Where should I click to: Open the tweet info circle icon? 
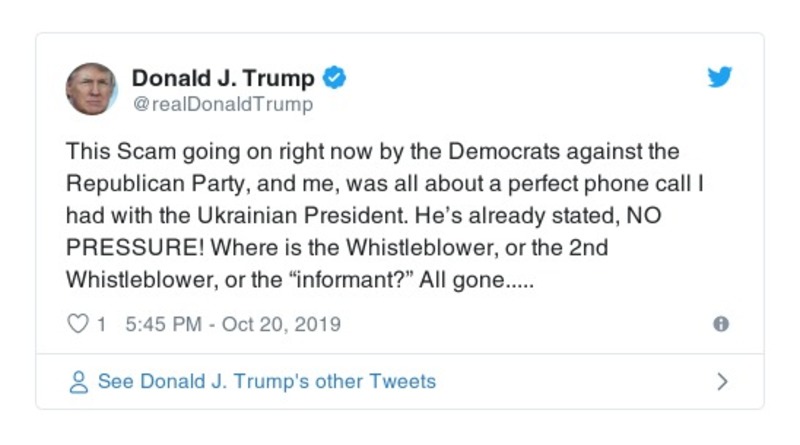[720, 324]
